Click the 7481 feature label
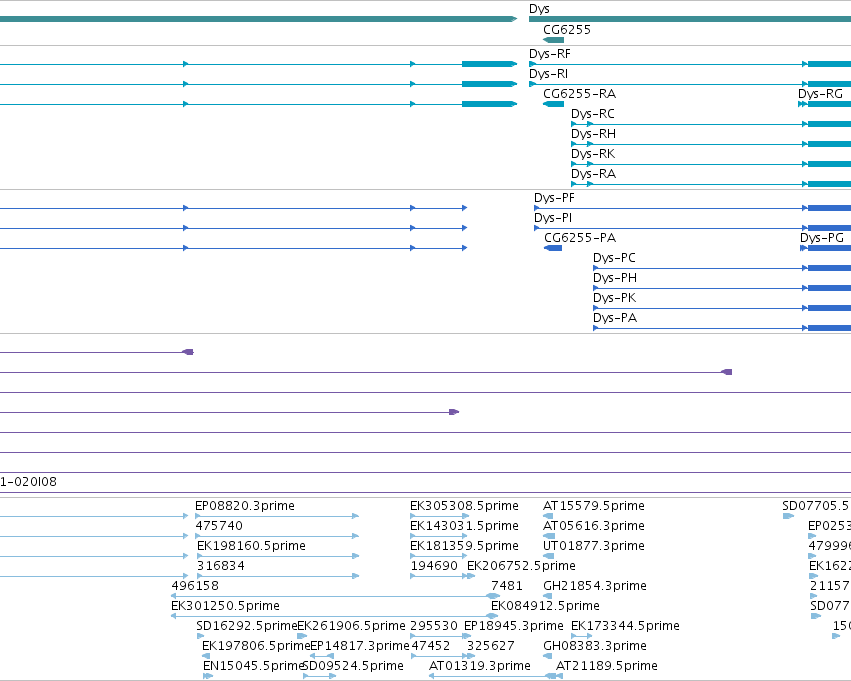Viewport: 851px width, 681px height. 507,586
